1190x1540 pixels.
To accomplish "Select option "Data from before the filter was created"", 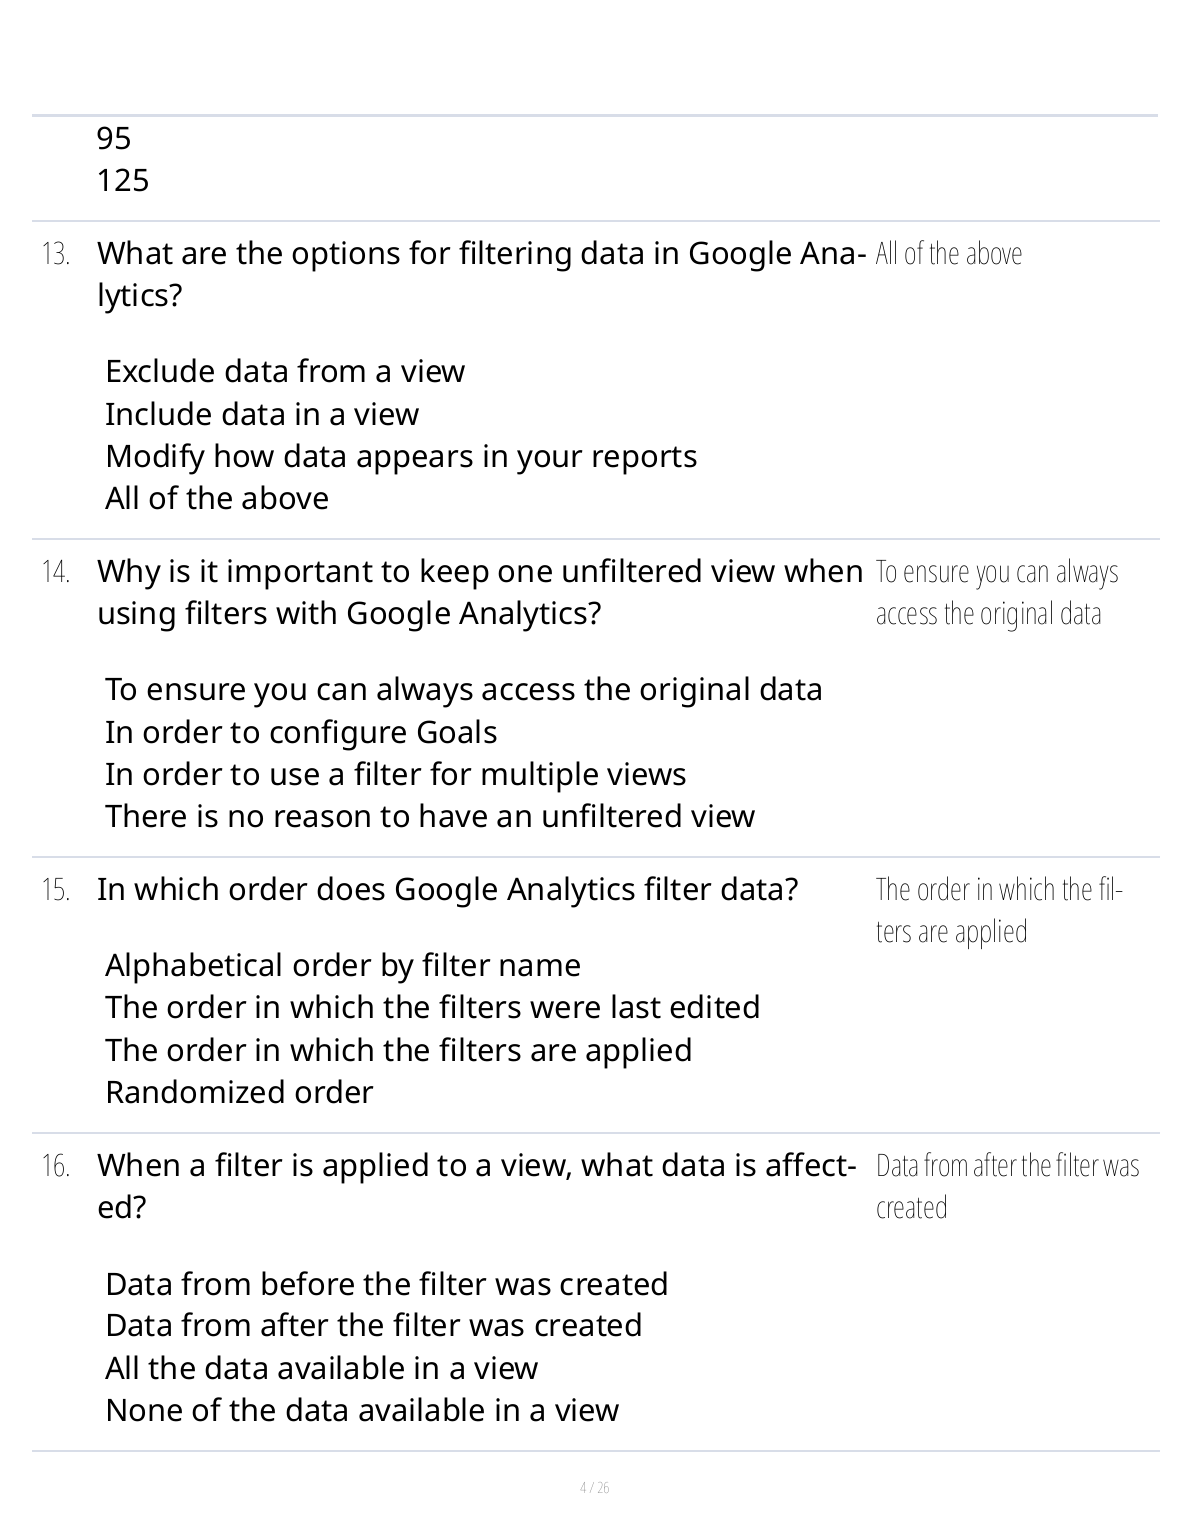I will pyautogui.click(x=387, y=1284).
